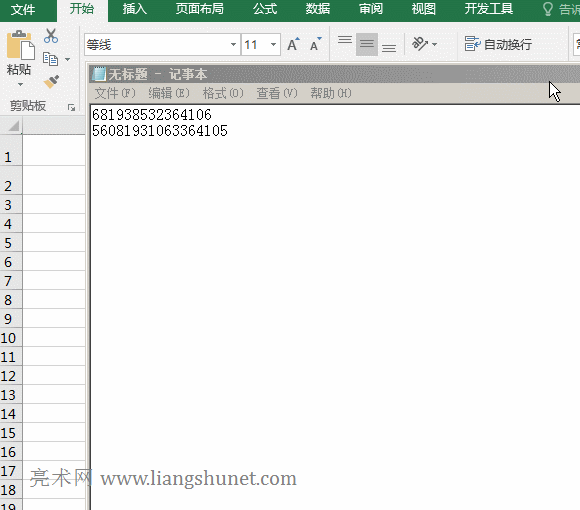Click the Cut scissors icon
Screen dimensions: 580x510
click(51, 36)
